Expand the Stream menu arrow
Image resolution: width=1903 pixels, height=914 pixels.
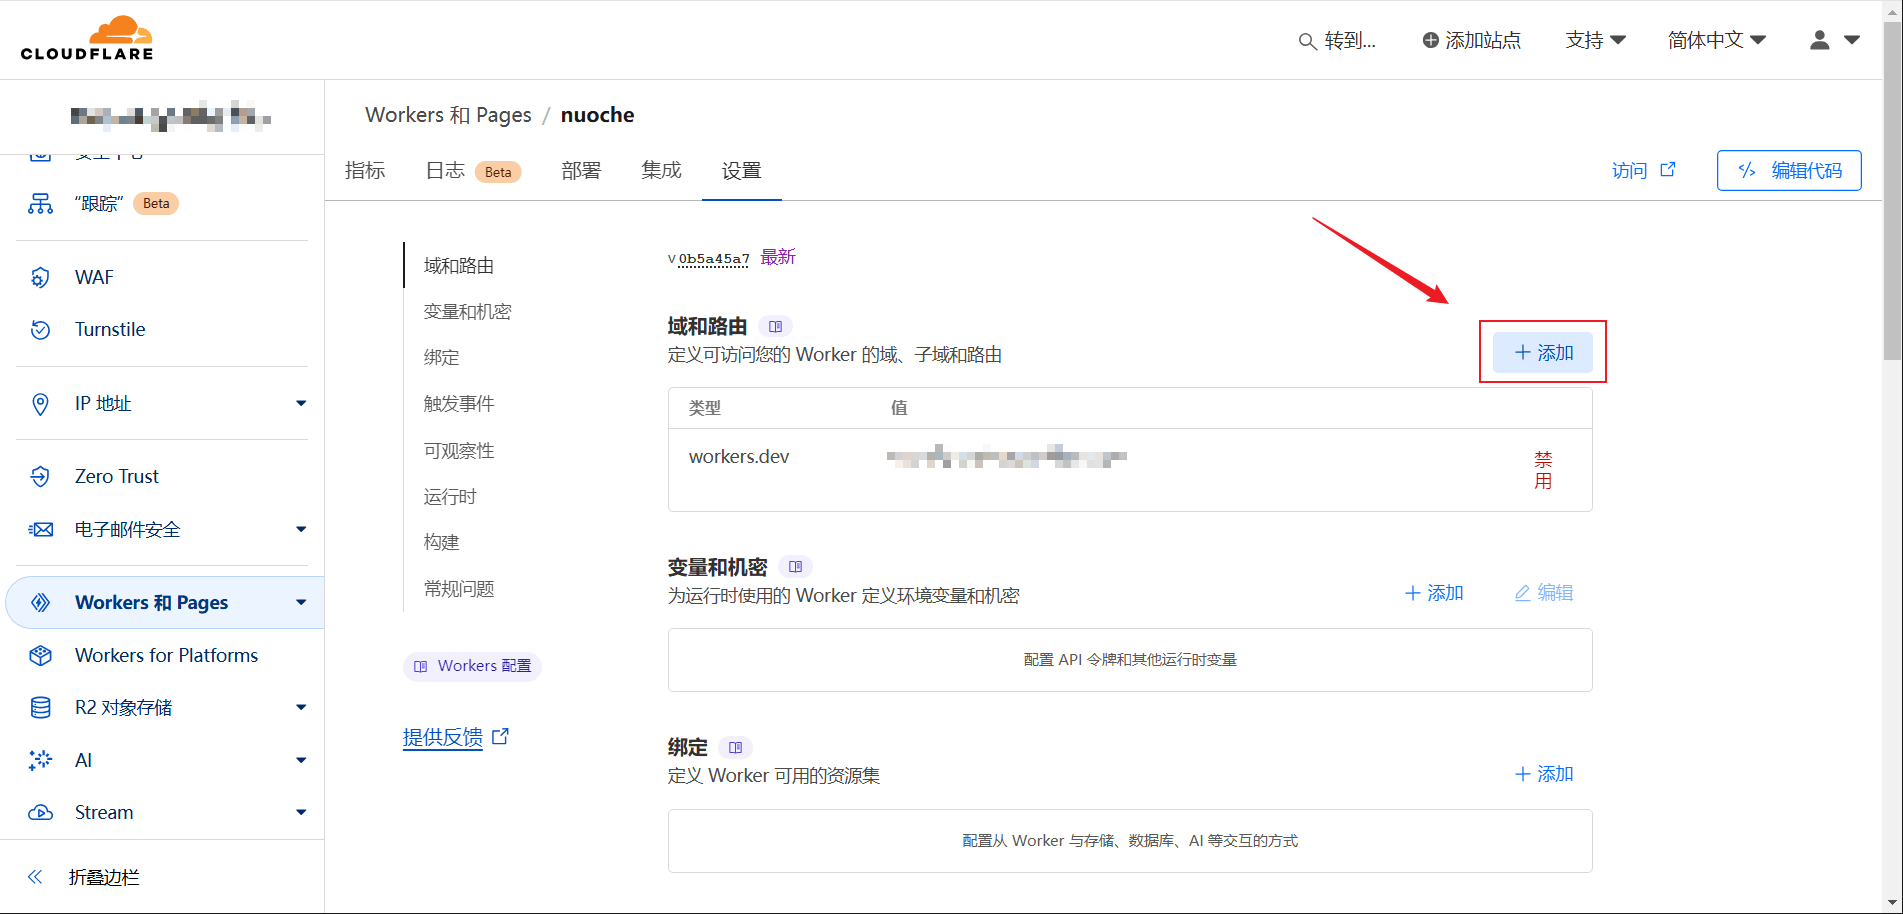[301, 812]
